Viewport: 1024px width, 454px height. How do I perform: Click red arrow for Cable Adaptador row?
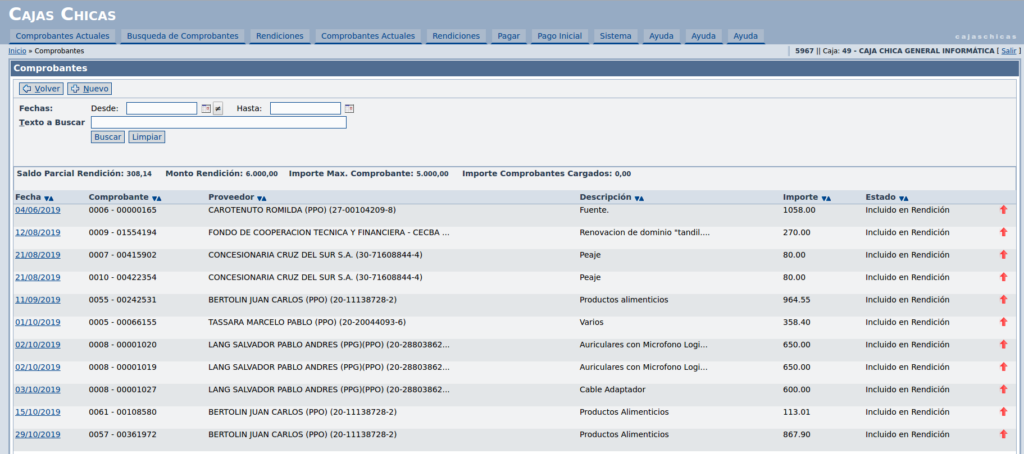click(x=1003, y=389)
